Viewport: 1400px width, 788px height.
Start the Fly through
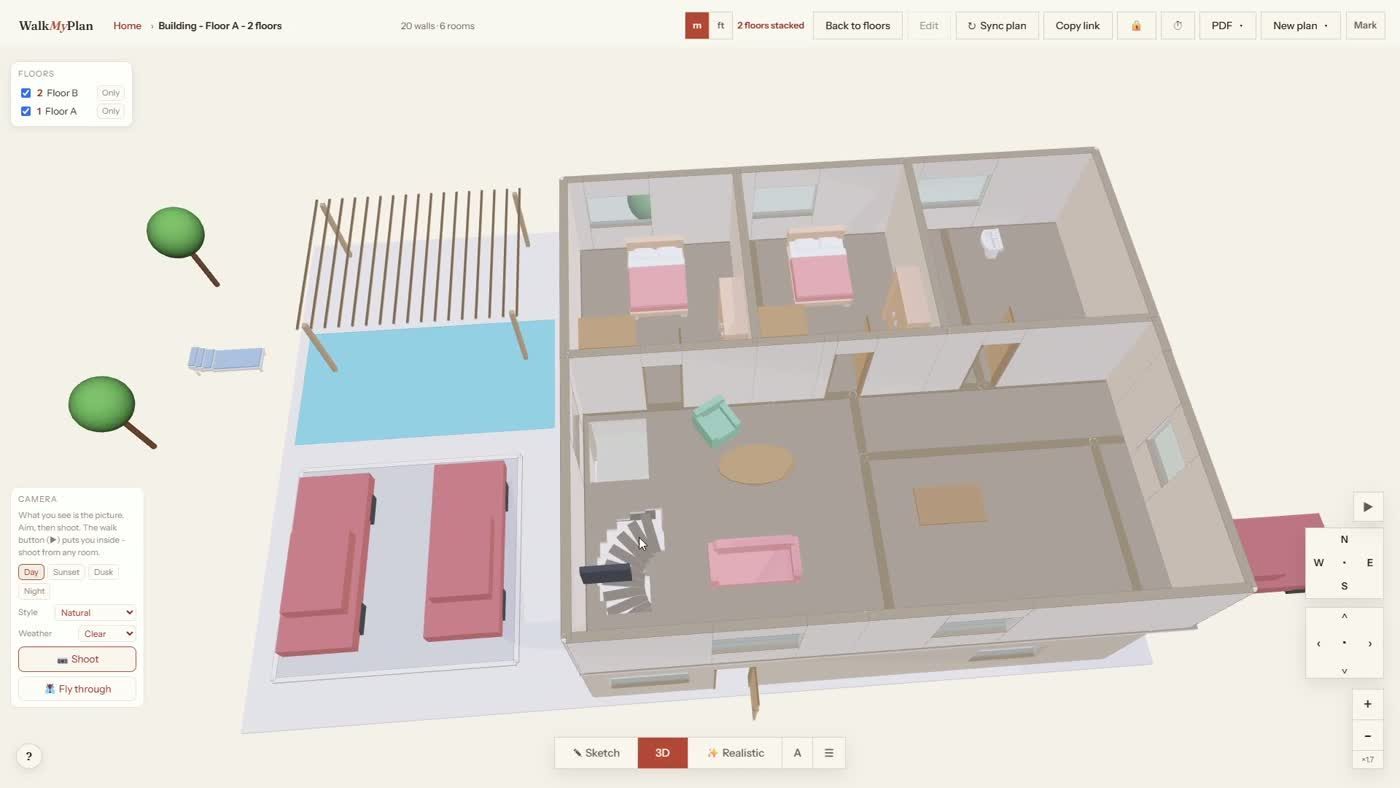77,689
